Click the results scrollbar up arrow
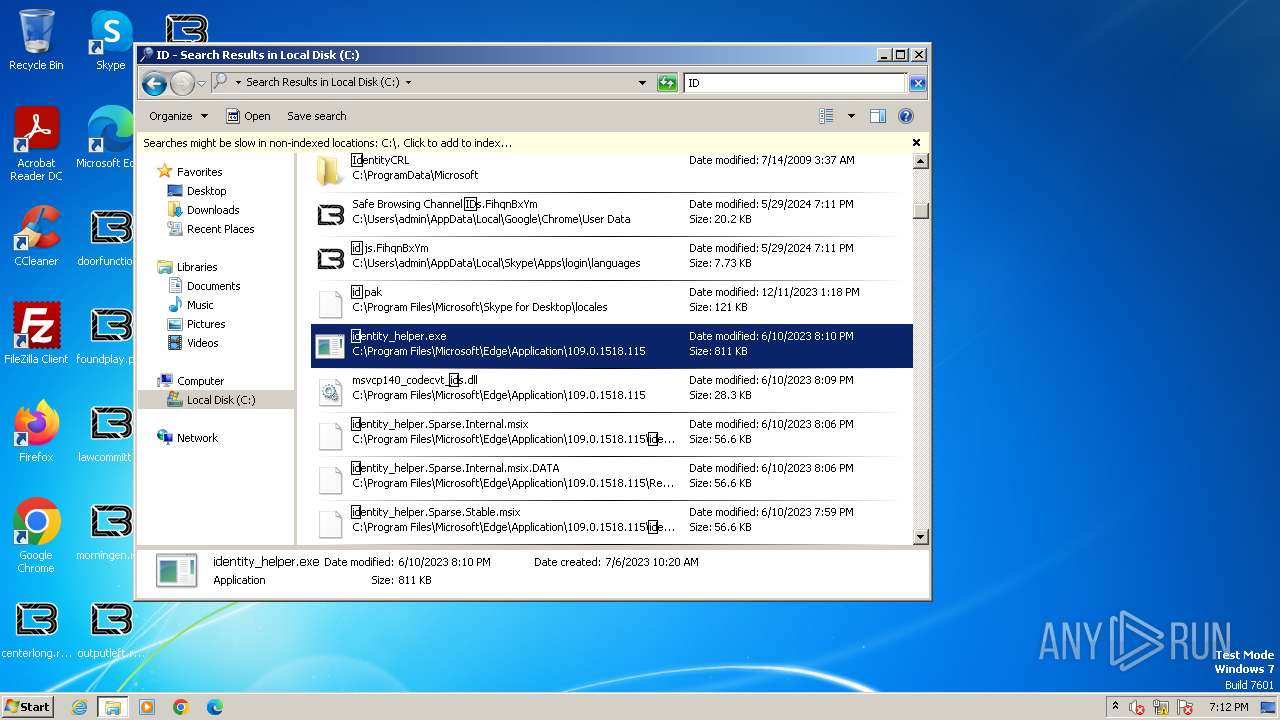 (x=921, y=161)
